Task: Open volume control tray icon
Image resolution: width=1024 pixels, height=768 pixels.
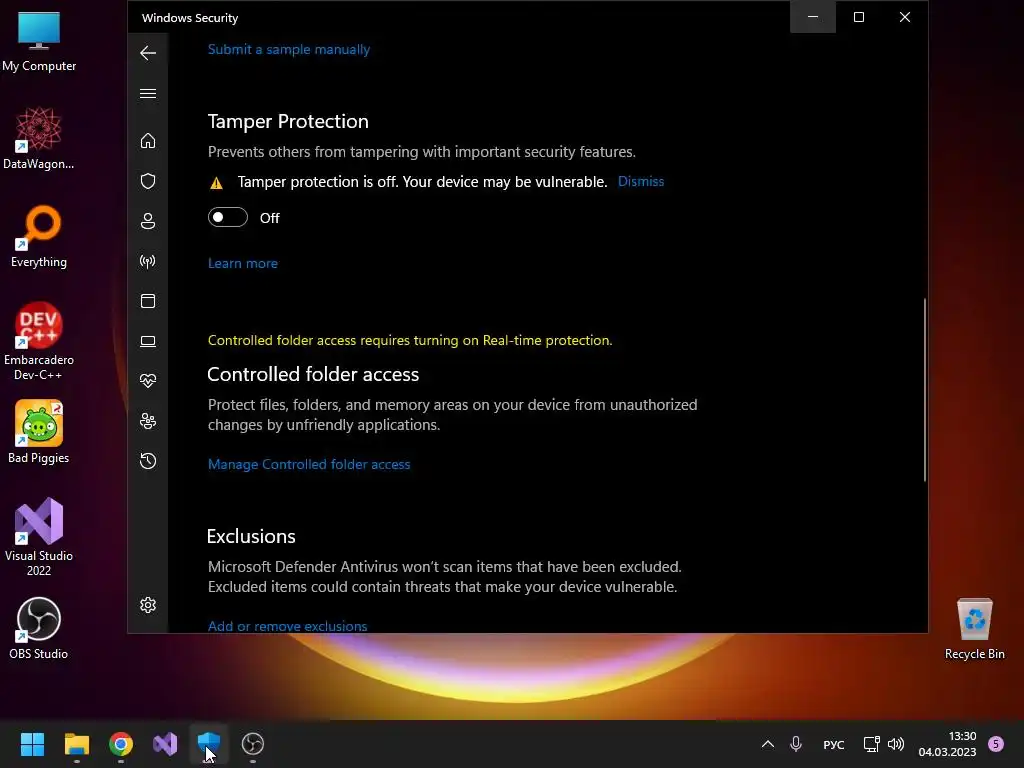Action: click(x=896, y=744)
